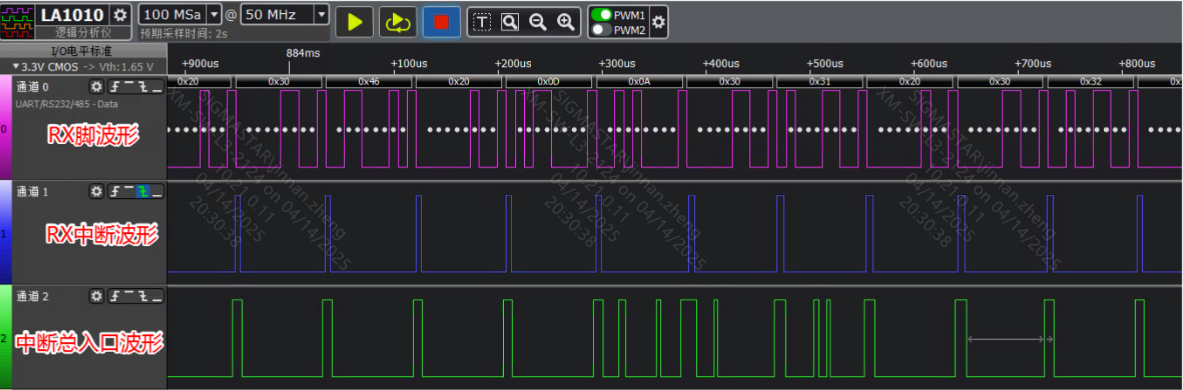
Task: Zoom in on the waveform view
Action: (566, 22)
